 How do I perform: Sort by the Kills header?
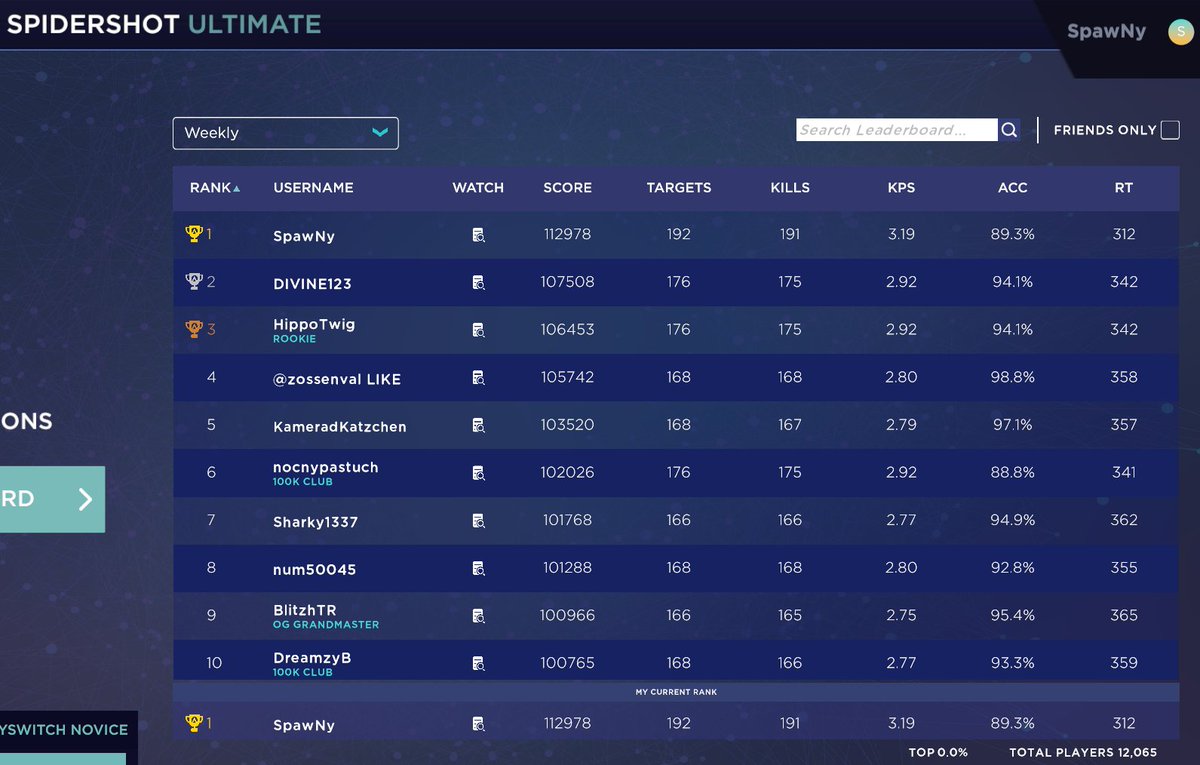(x=790, y=188)
